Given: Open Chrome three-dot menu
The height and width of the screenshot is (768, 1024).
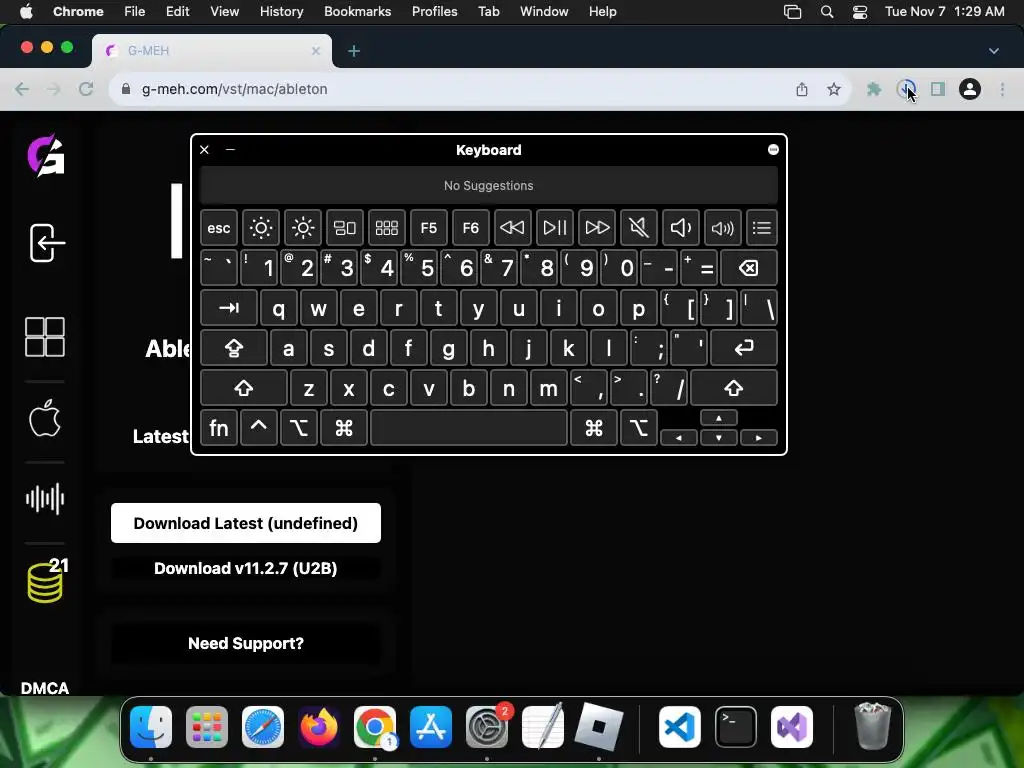Looking at the screenshot, I should [x=1002, y=89].
